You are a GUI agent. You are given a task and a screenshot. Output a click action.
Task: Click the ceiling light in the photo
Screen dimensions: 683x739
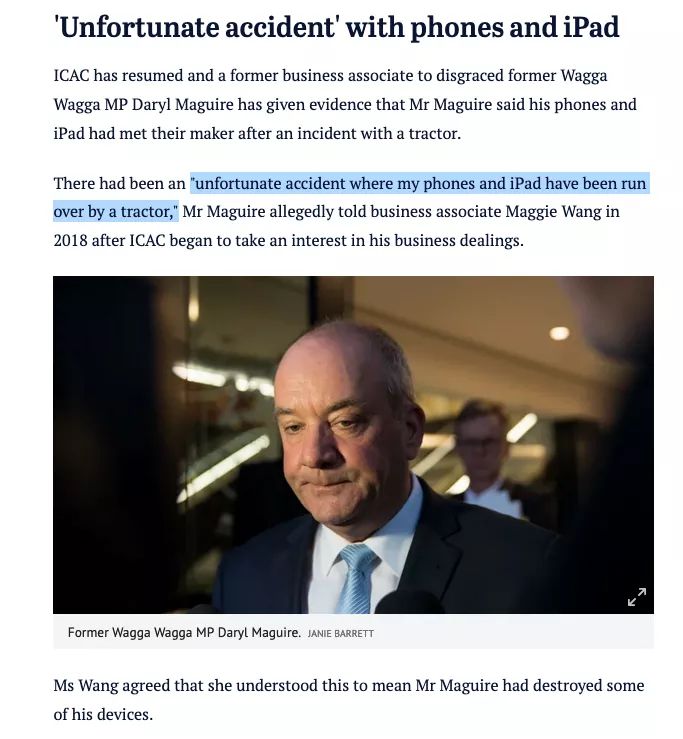(x=559, y=333)
